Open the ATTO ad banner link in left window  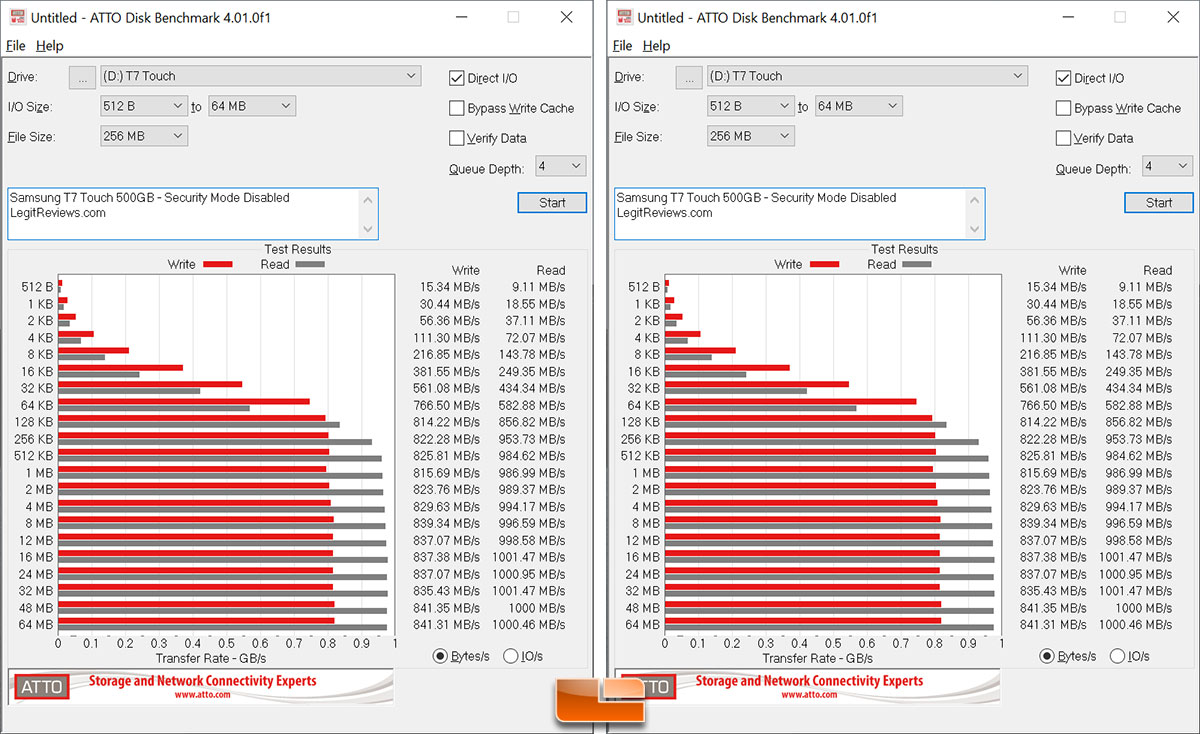(201, 686)
